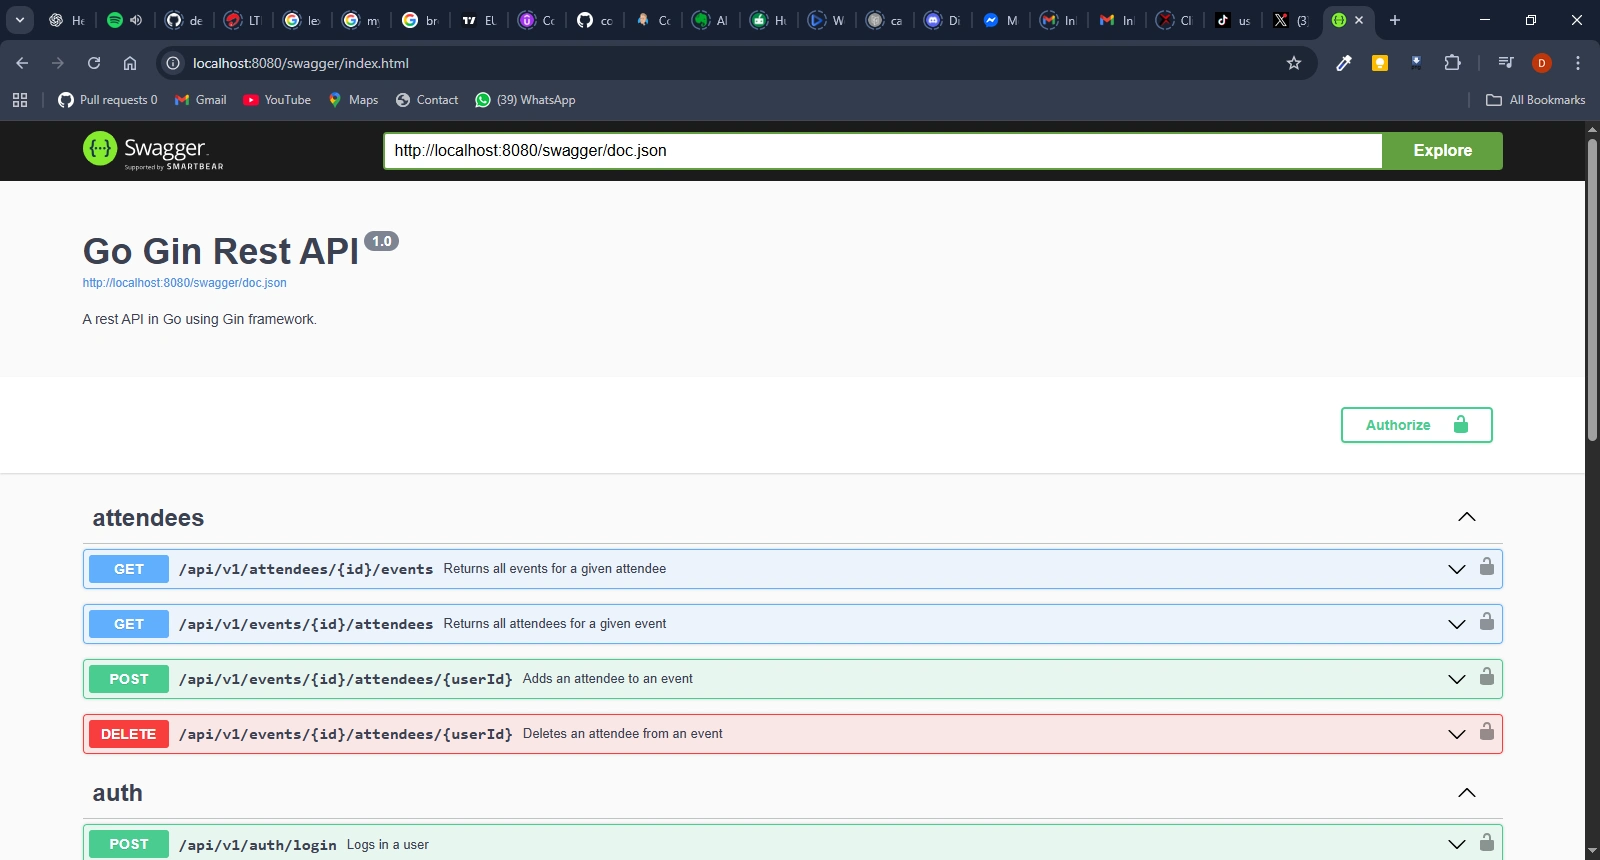Reload the Swagger page
Screen dimensions: 1600x860
(x=94, y=63)
